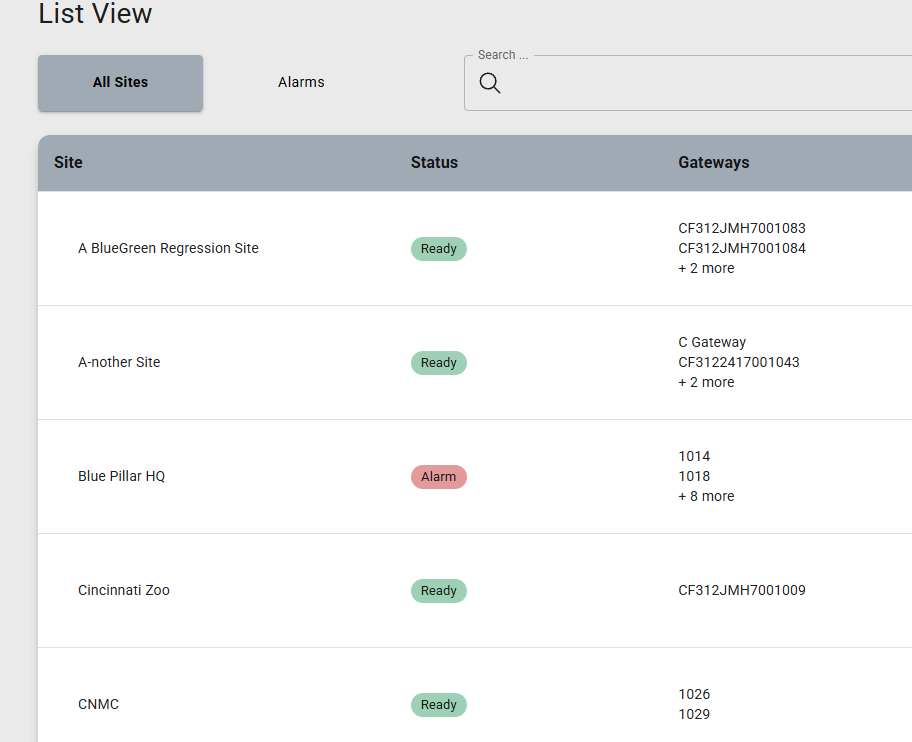Click gateway CF312JMH7001009
912x742 pixels.
click(x=741, y=590)
